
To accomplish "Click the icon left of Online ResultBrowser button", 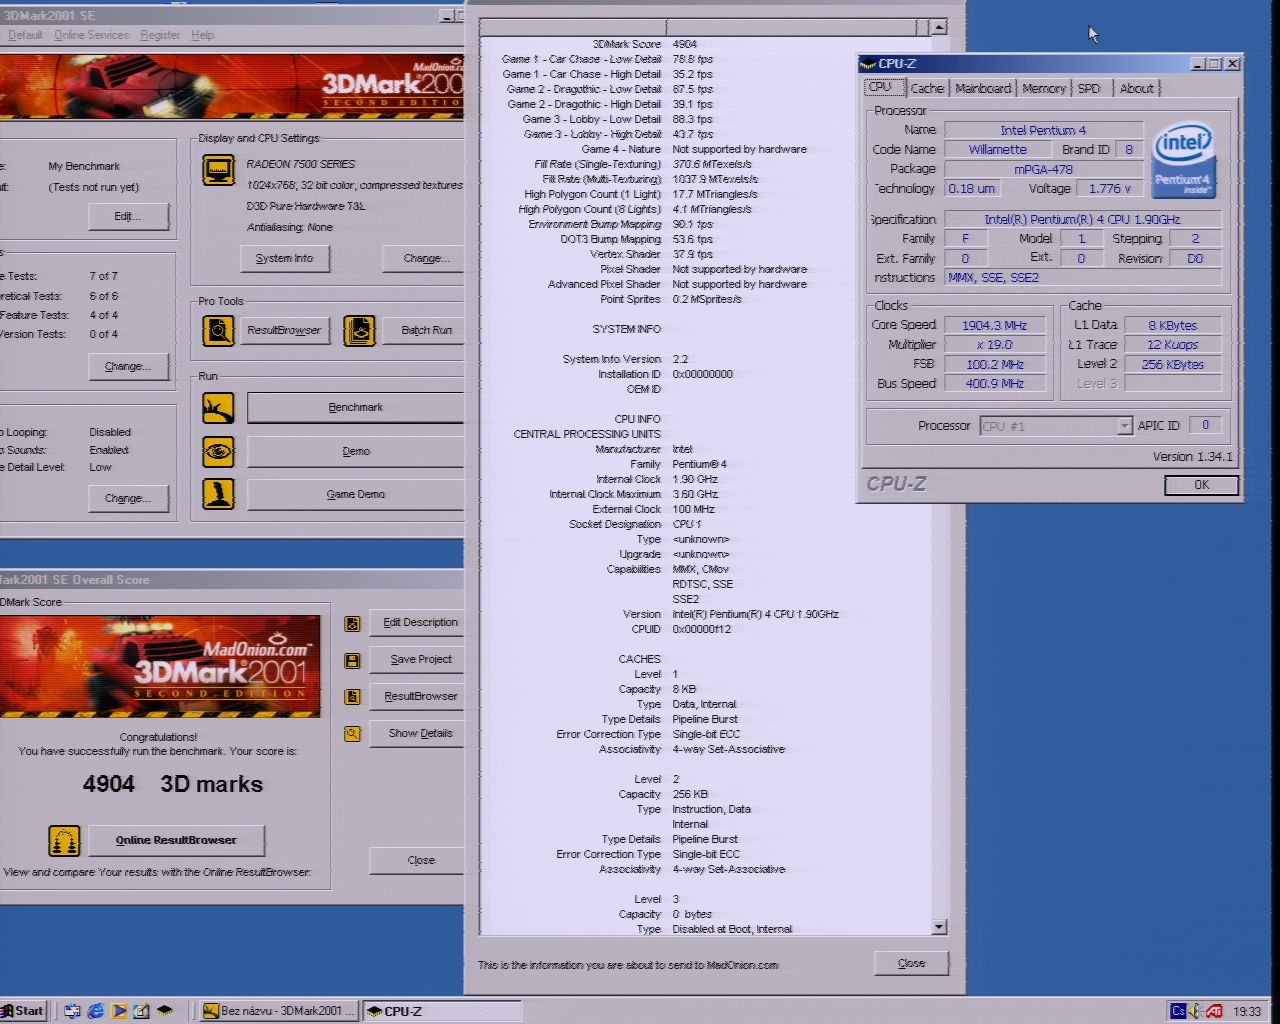I will tap(64, 841).
